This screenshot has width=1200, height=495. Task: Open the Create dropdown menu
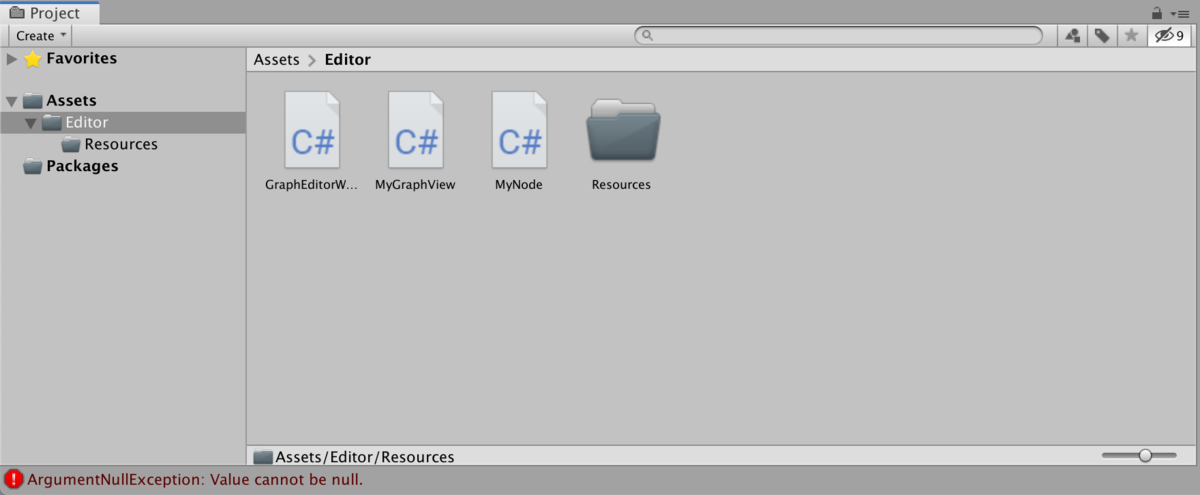click(41, 36)
